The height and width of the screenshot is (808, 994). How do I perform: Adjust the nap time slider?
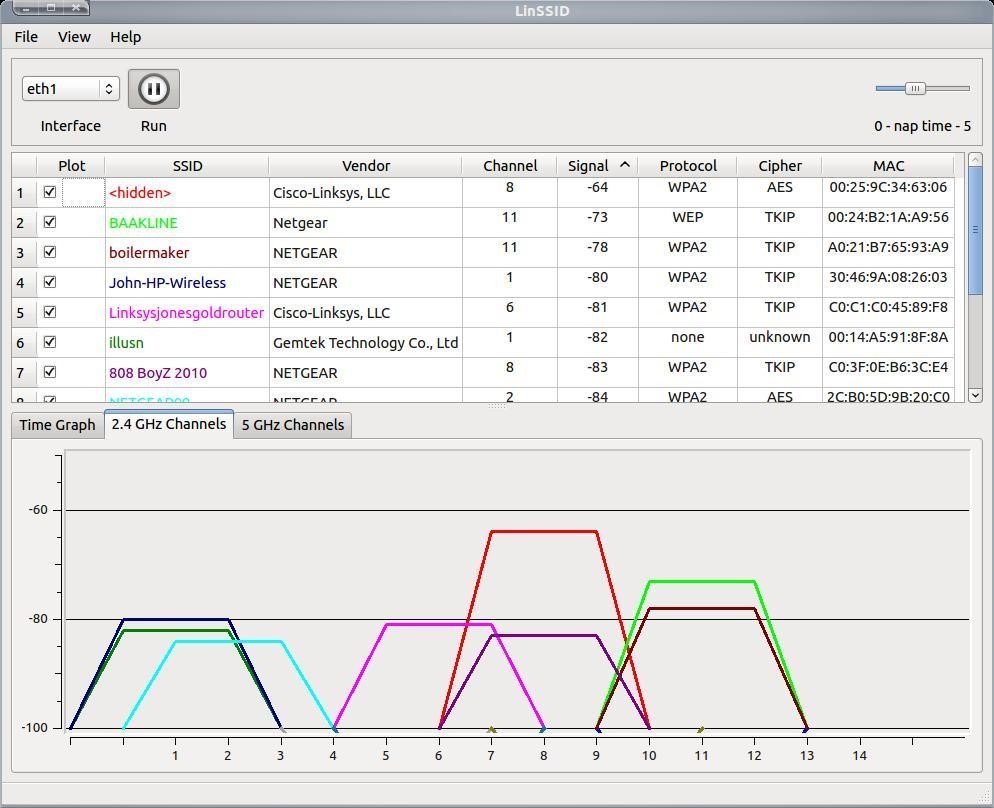point(915,89)
